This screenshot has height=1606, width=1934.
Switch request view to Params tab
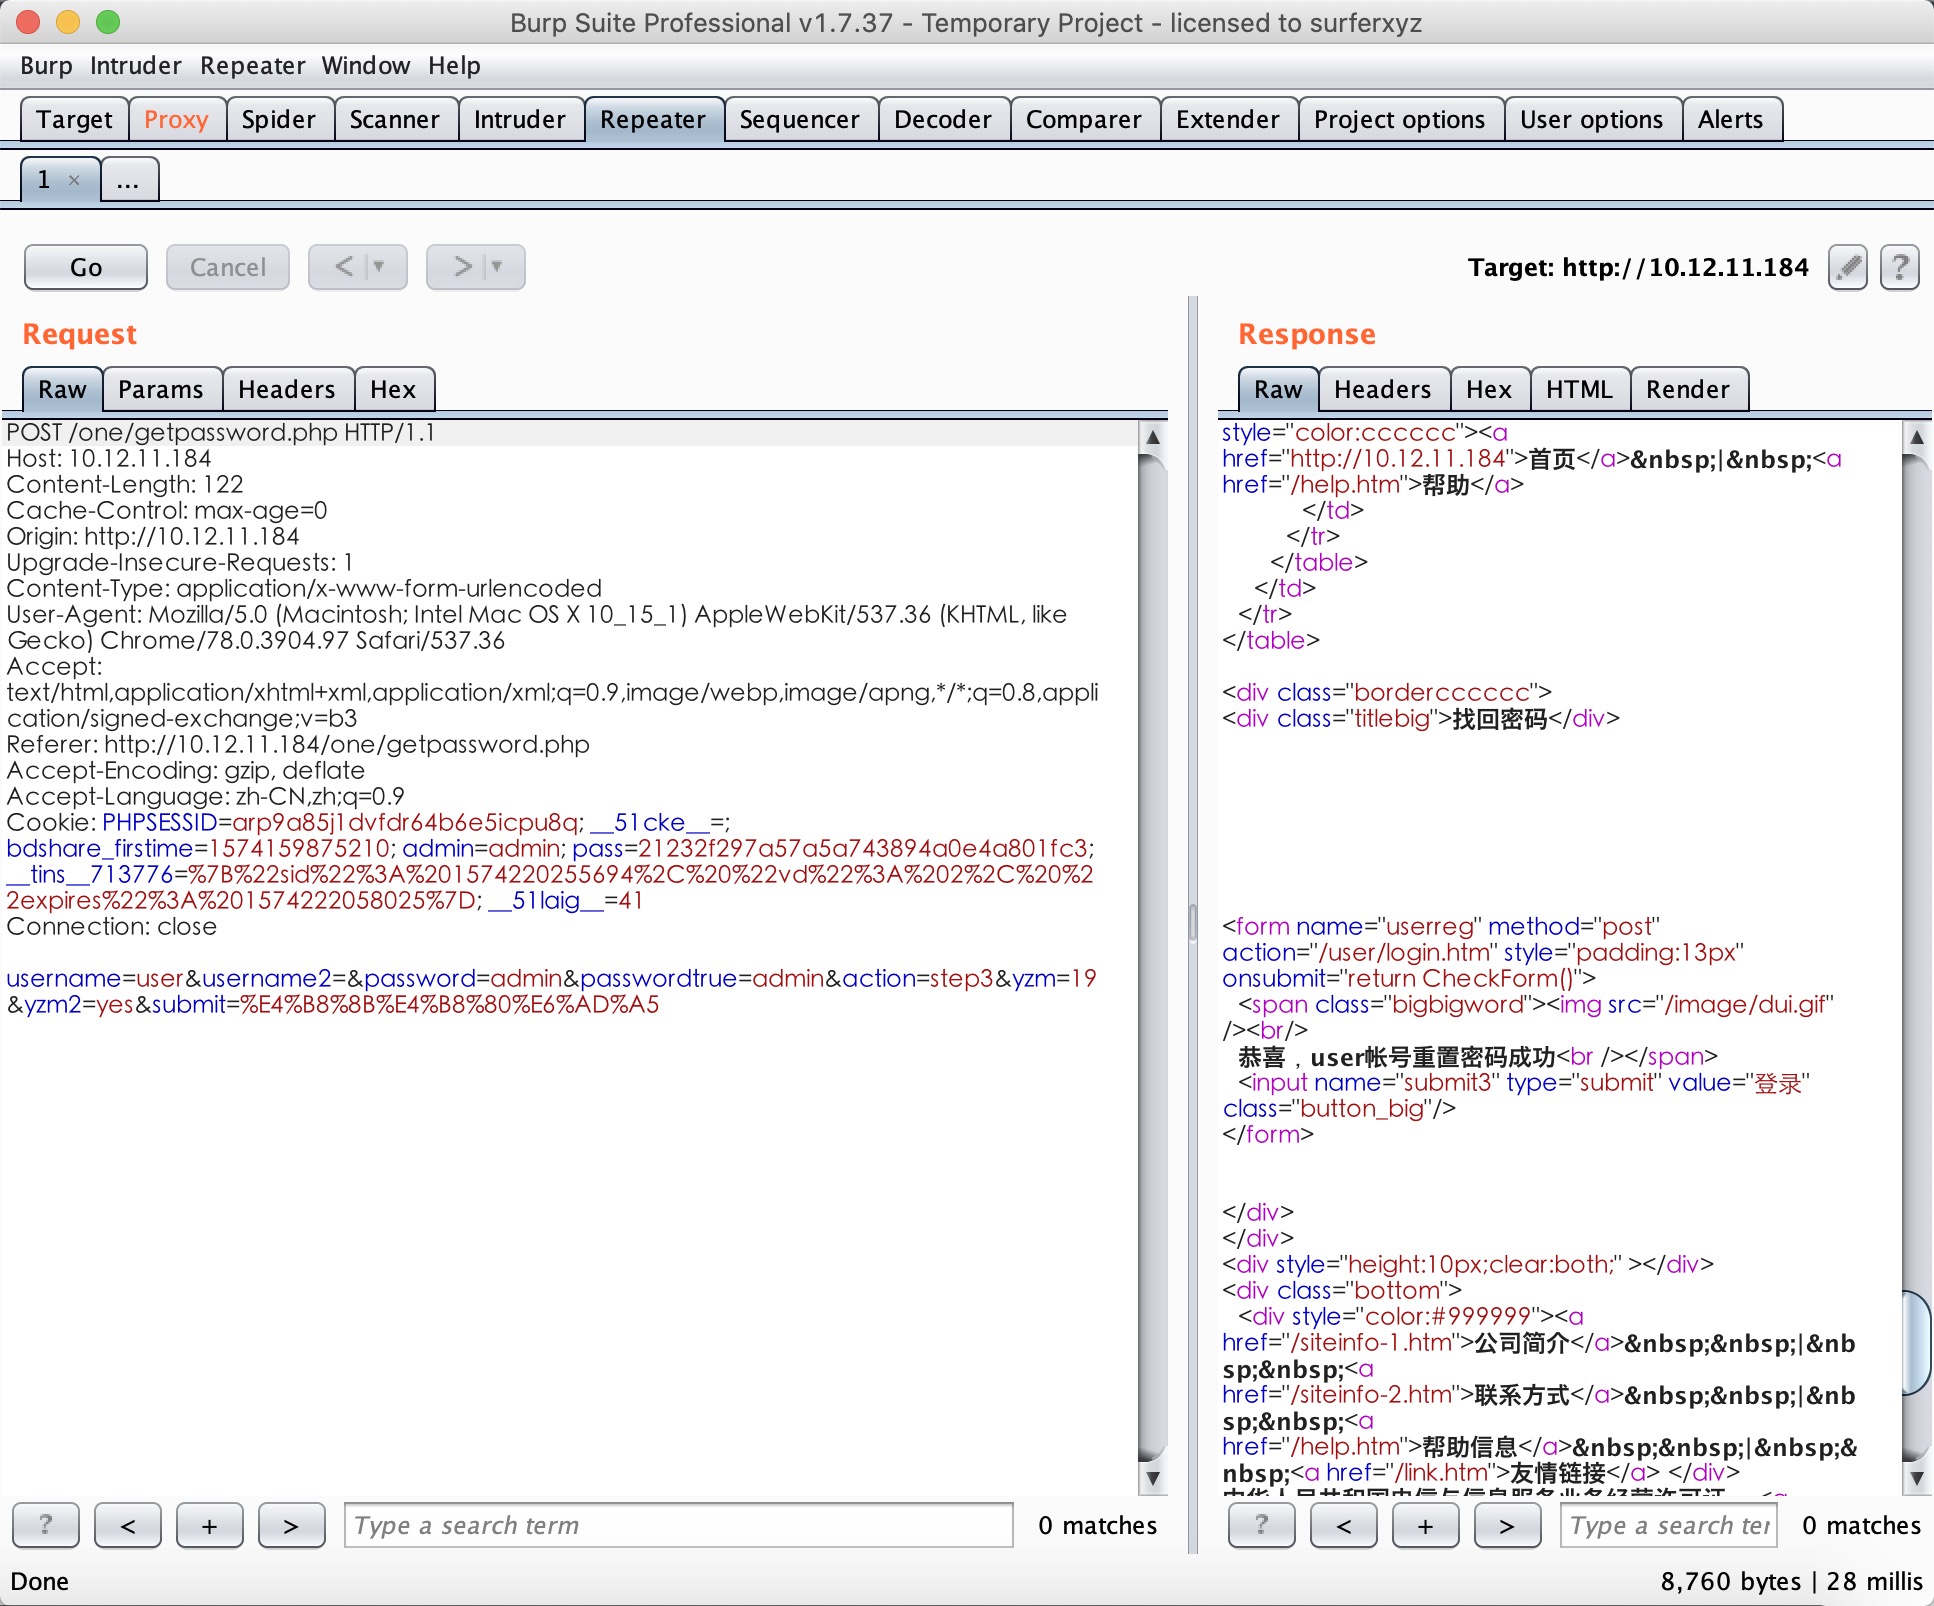tap(160, 390)
